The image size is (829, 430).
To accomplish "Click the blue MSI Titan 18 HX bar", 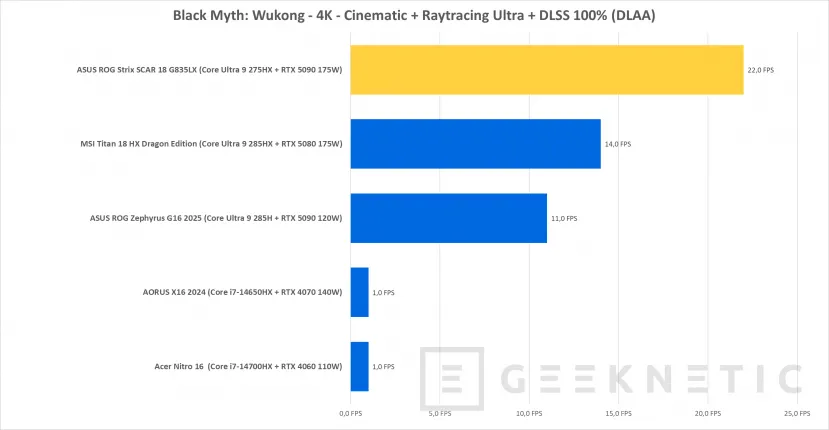I will (x=475, y=144).
